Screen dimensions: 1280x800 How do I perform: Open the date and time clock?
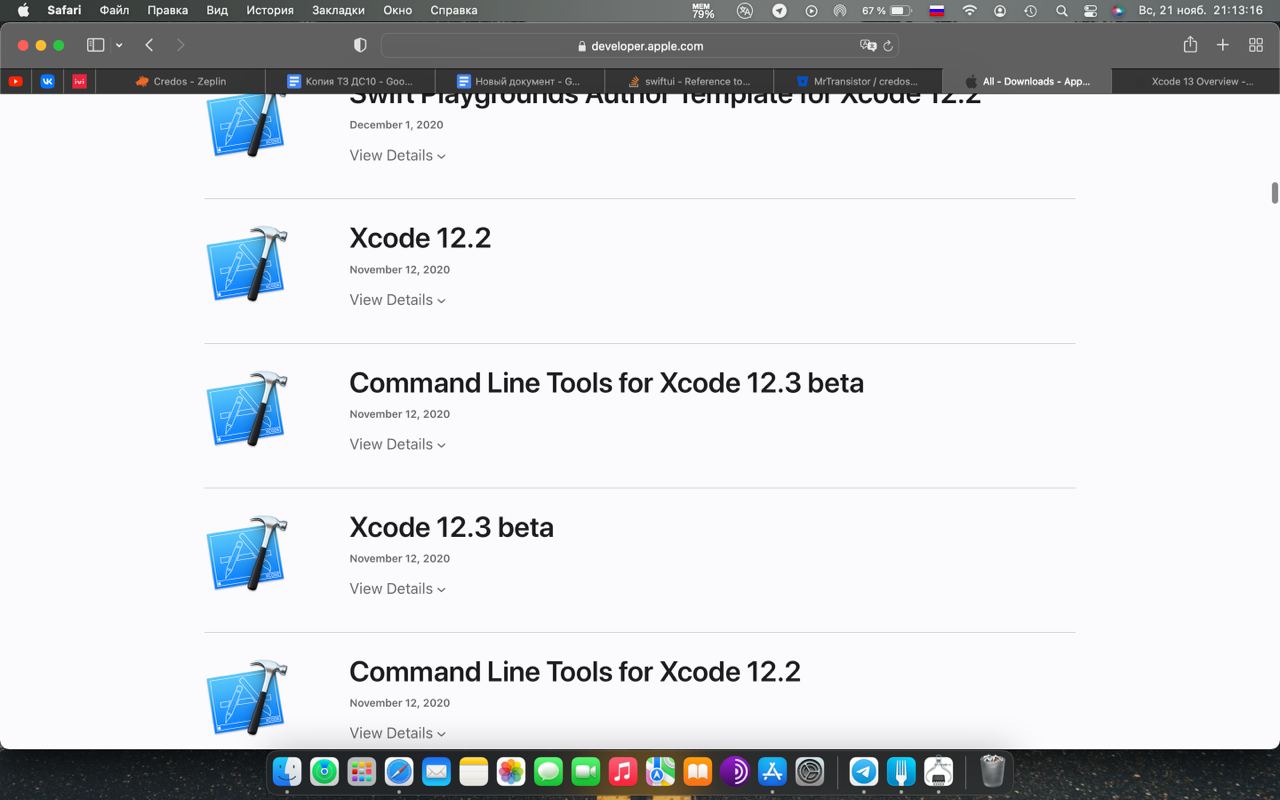pos(1200,11)
